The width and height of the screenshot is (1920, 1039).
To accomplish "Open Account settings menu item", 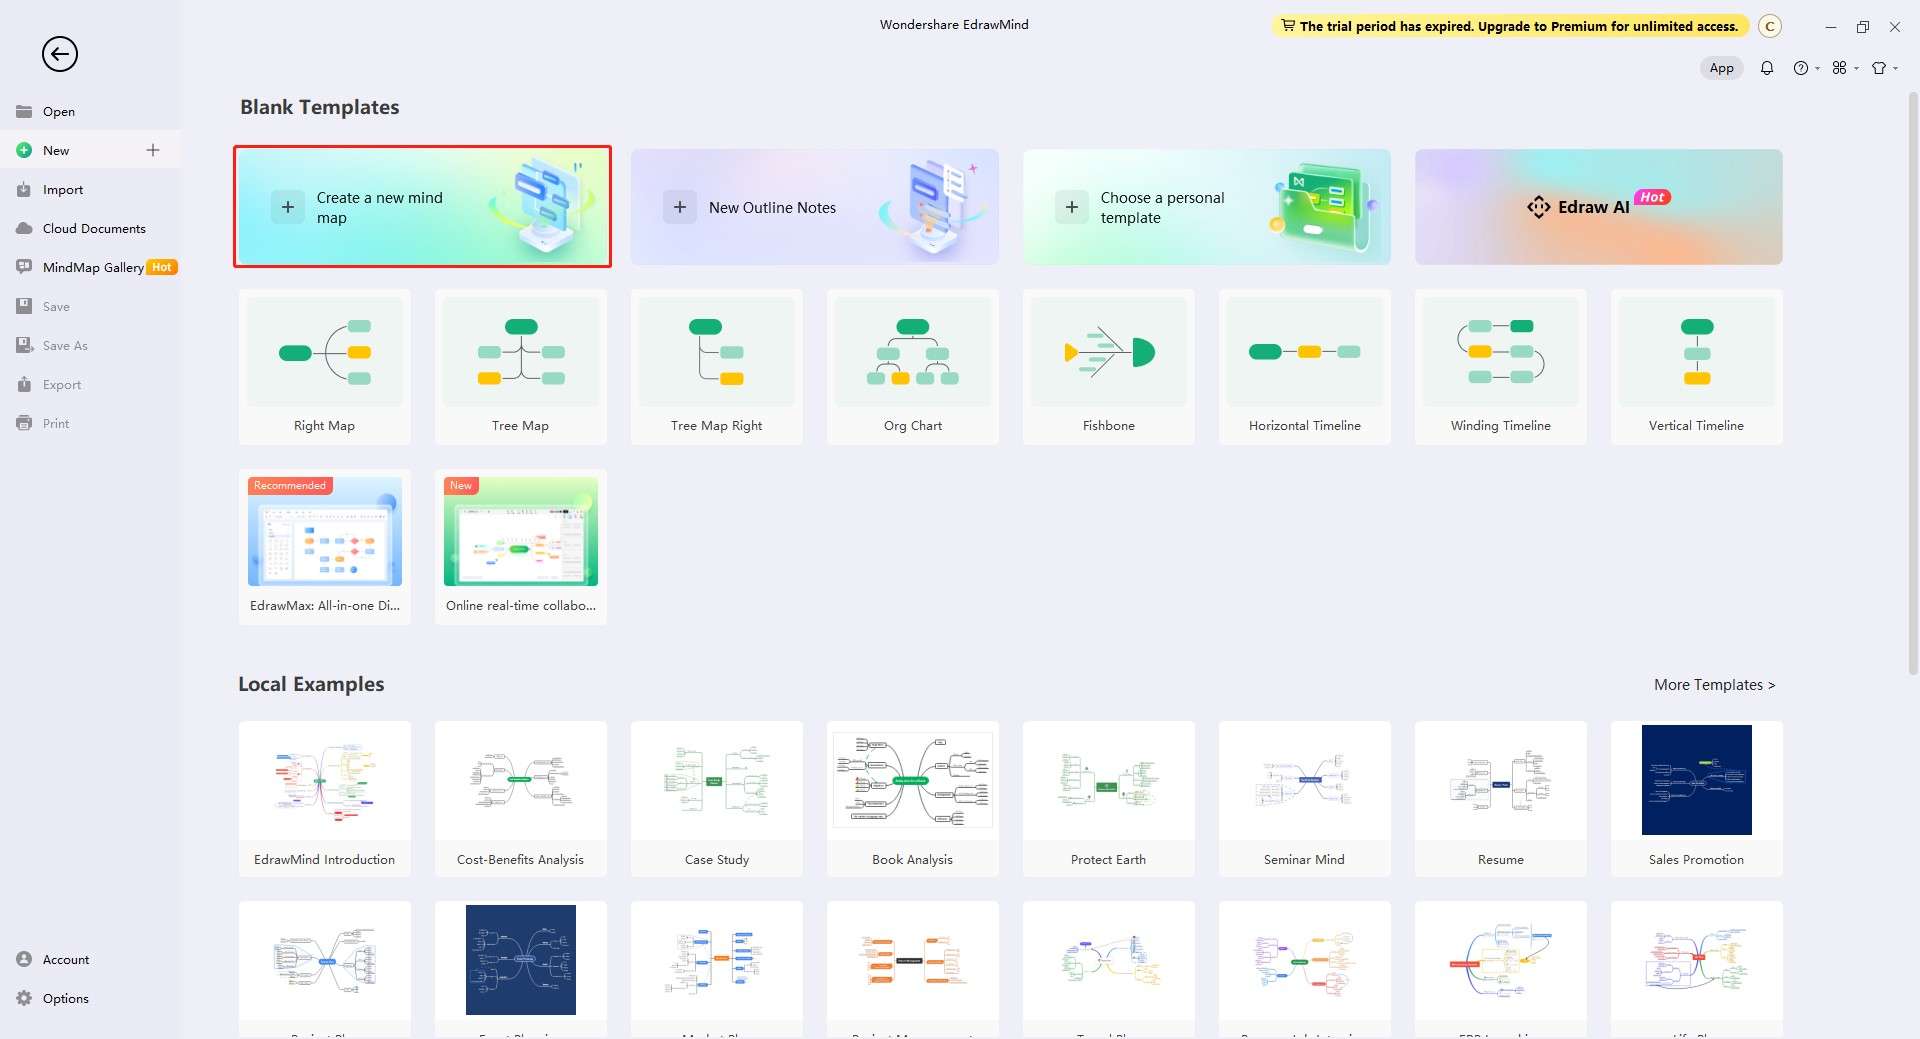I will [91, 959].
